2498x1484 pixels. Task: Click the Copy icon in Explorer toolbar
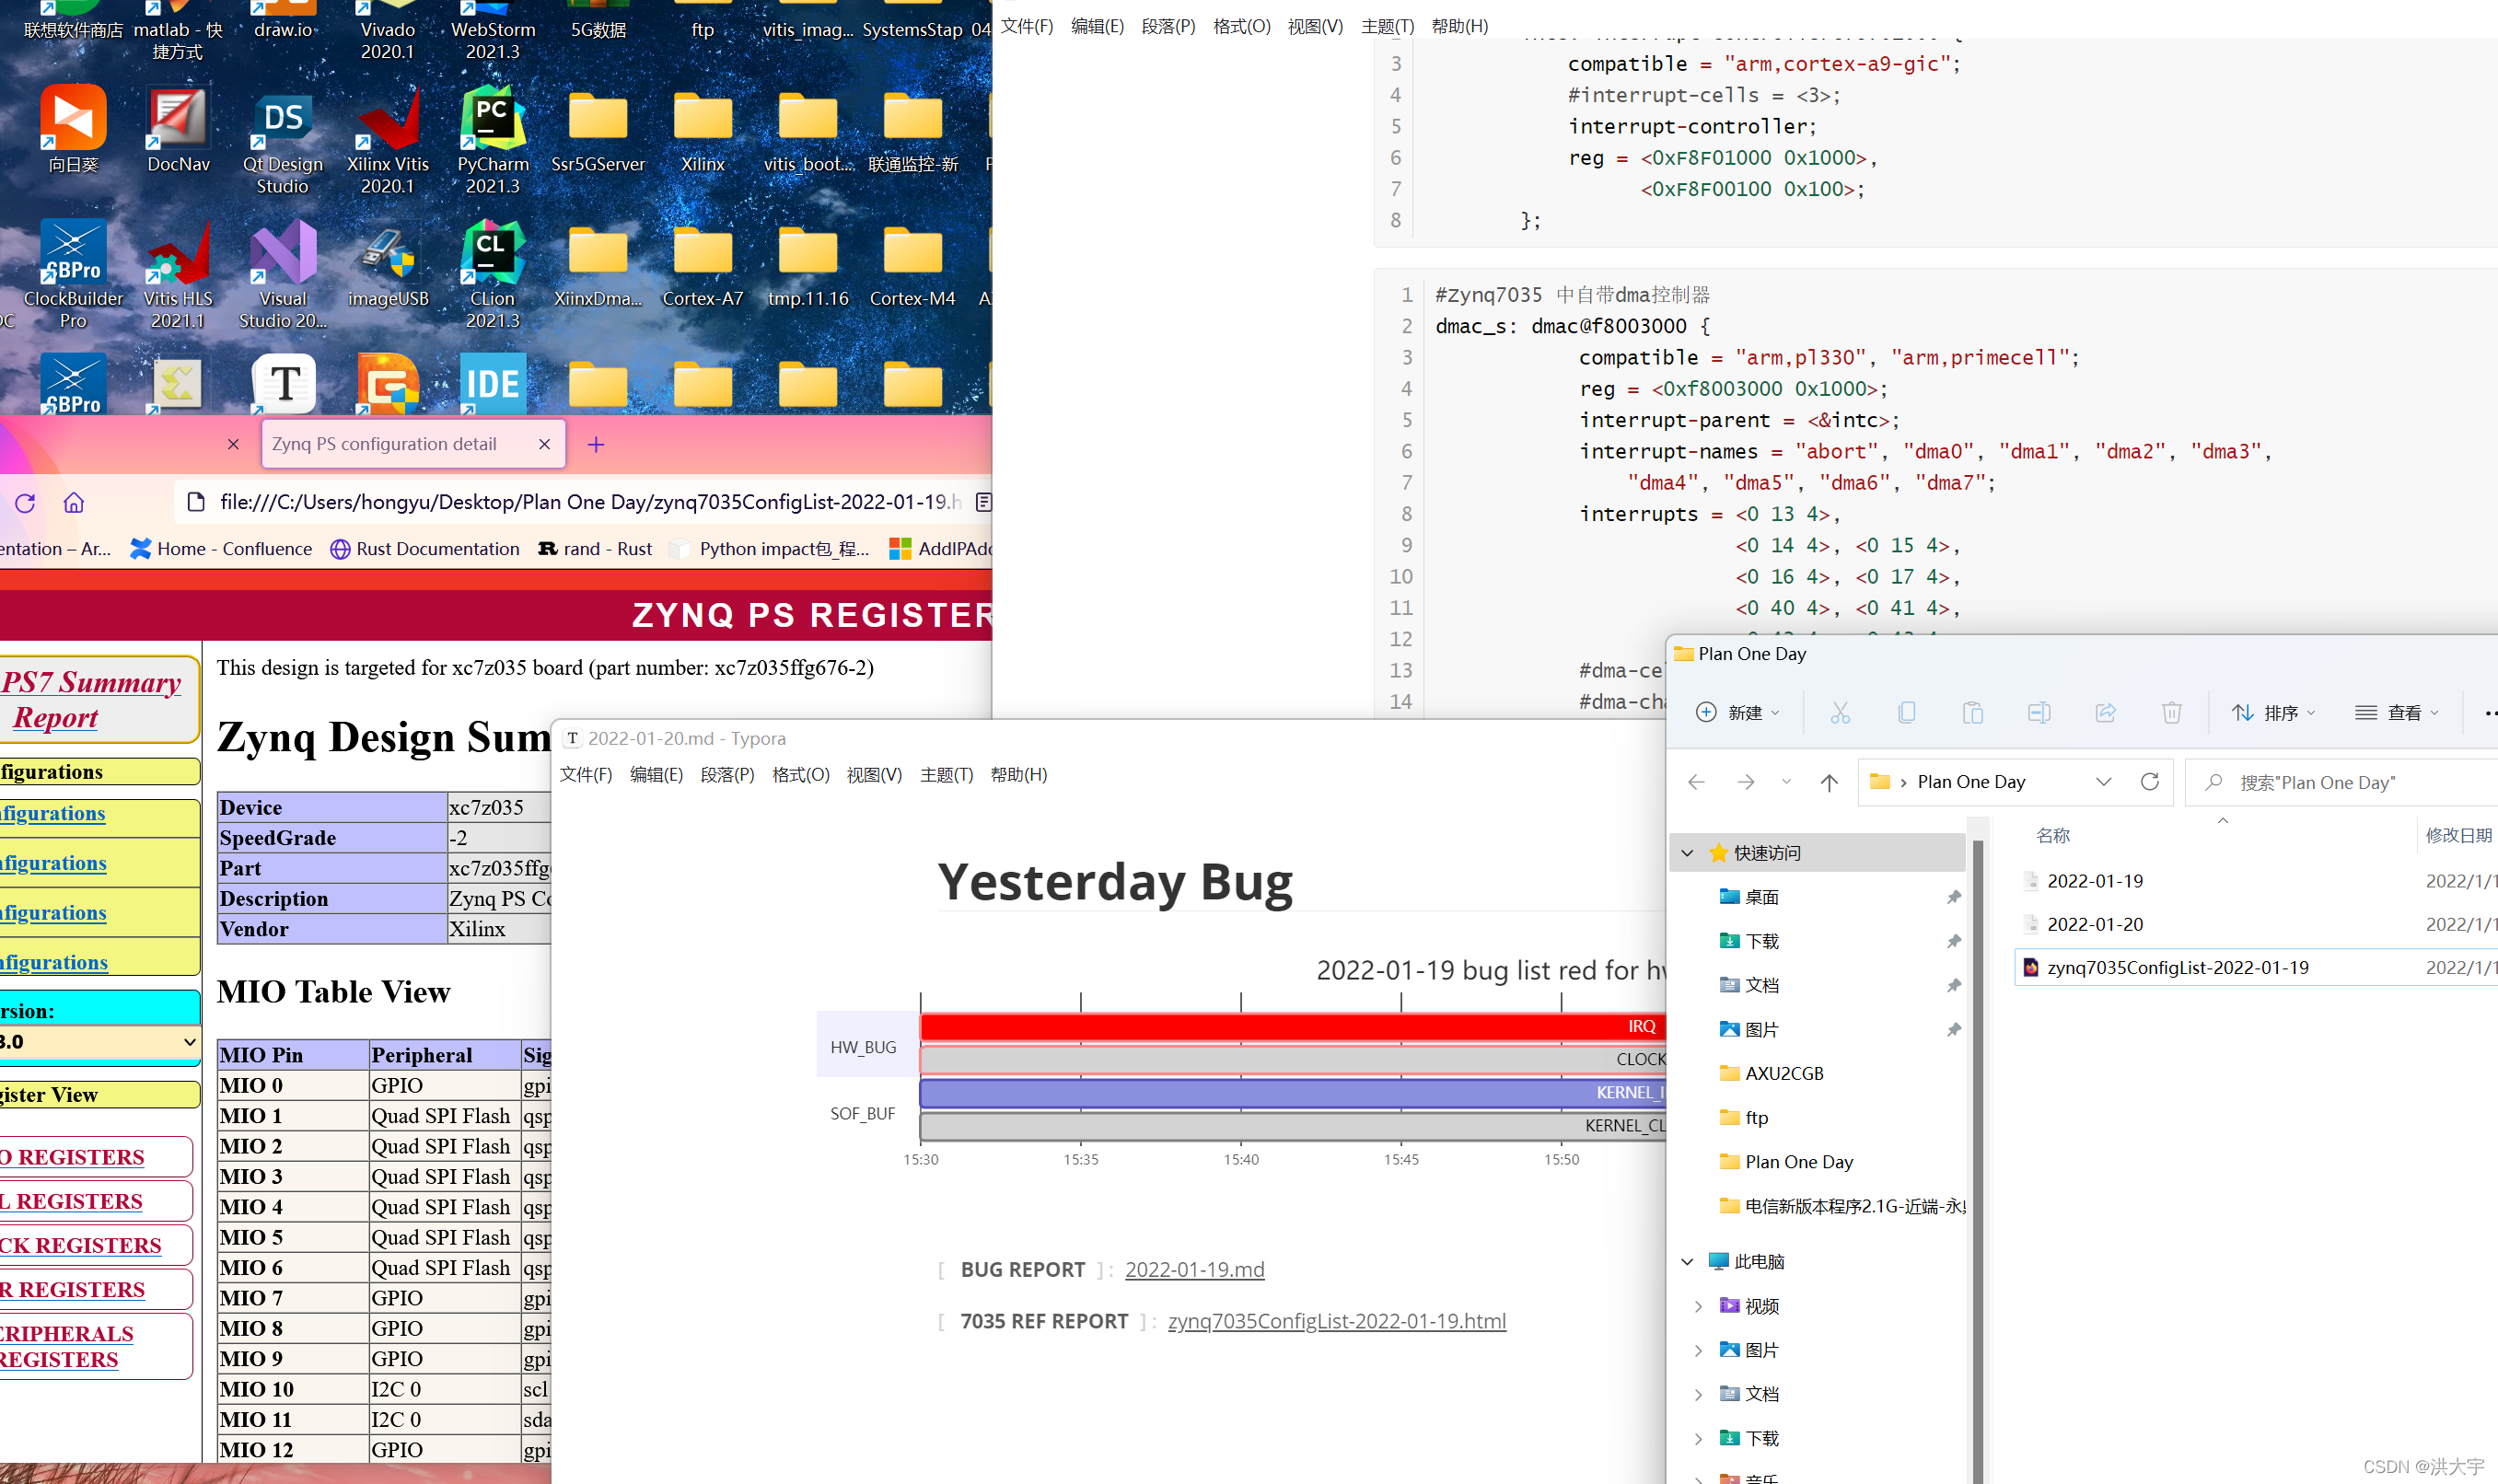[x=1906, y=713]
